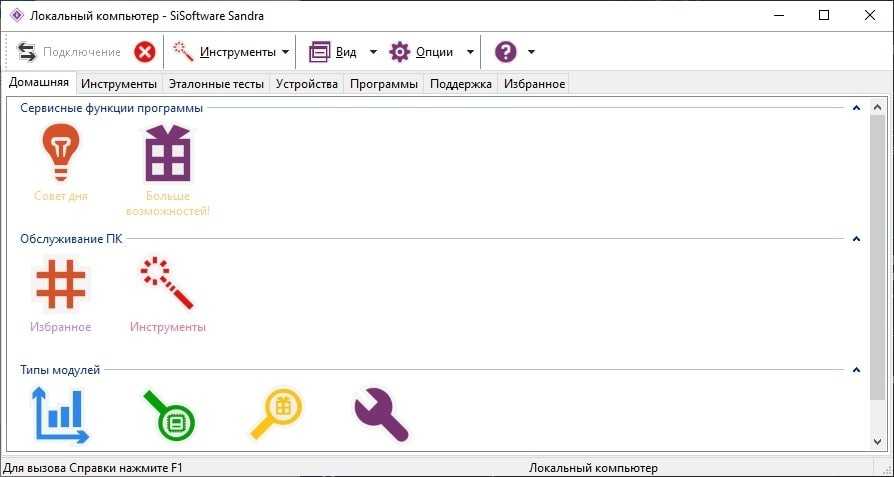Click the Инструменты toolbar text button
894x477 pixels.
tap(238, 52)
